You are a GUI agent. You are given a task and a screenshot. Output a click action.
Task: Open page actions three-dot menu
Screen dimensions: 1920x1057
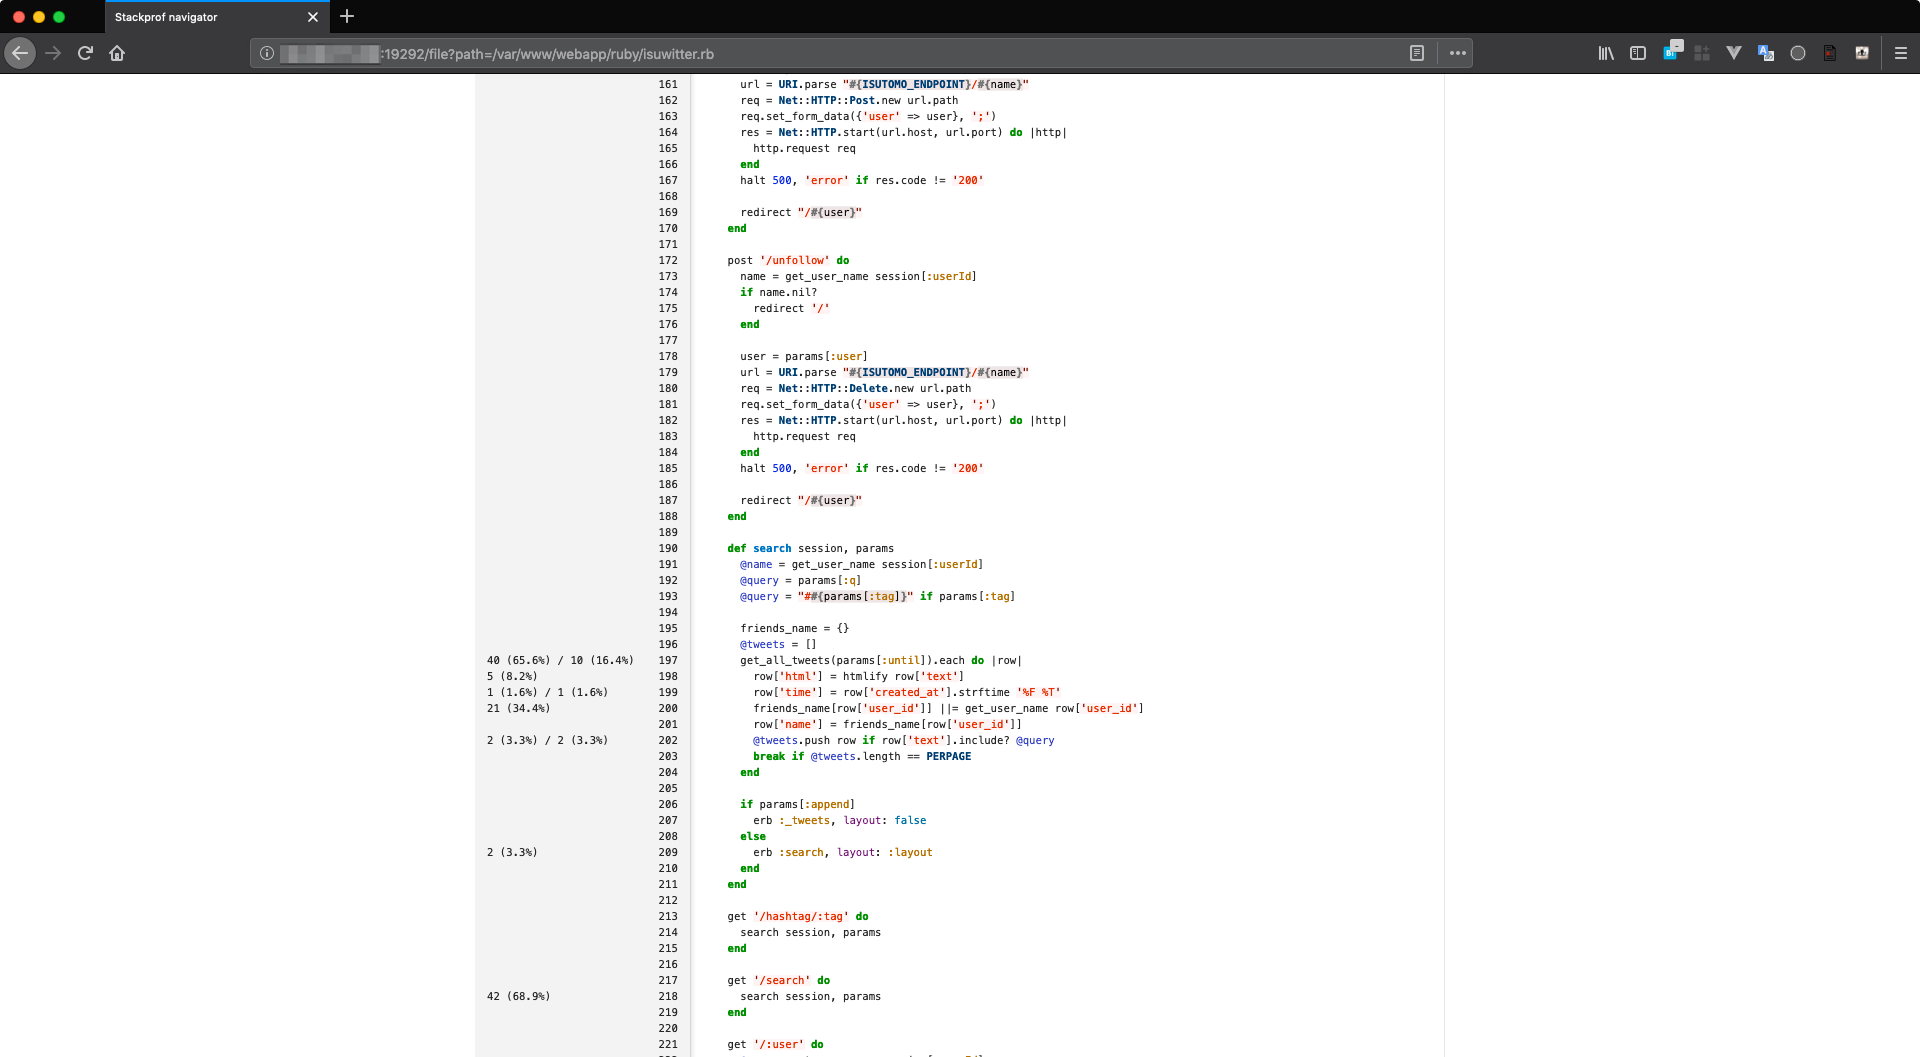[1457, 53]
